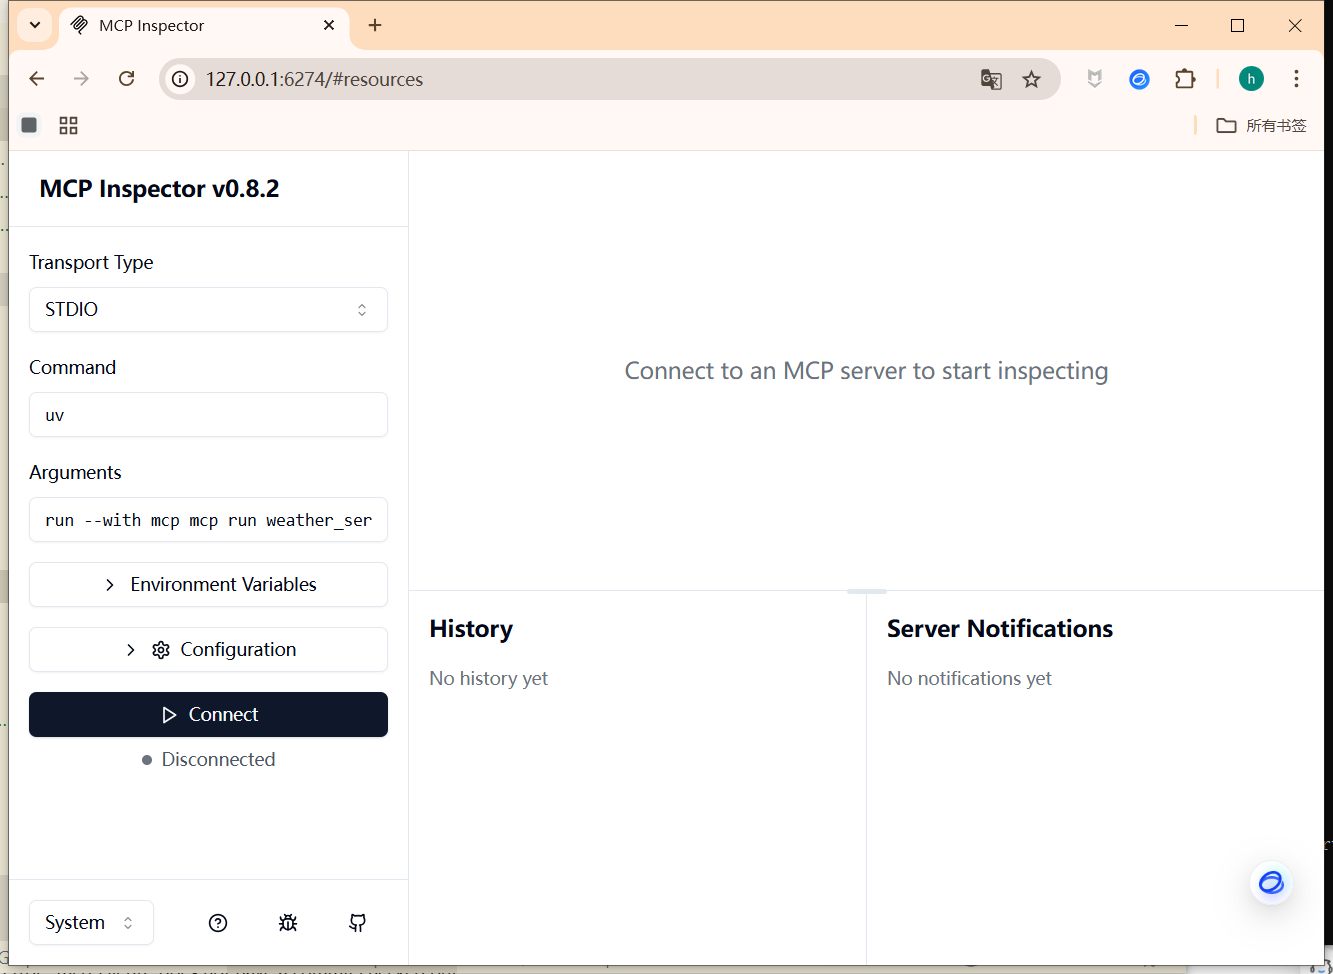This screenshot has width=1333, height=974.
Task: Click the dark square bookmark icon
Action: [29, 125]
